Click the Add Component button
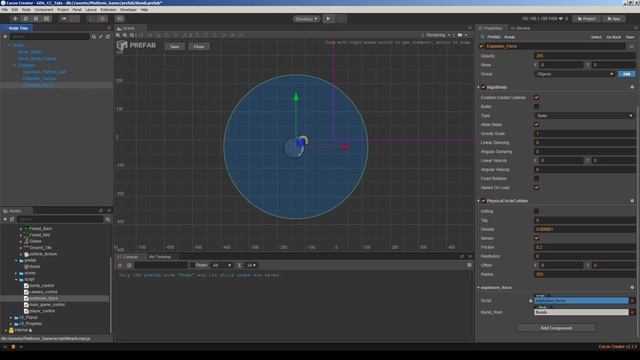The width and height of the screenshot is (640, 360). (x=556, y=328)
